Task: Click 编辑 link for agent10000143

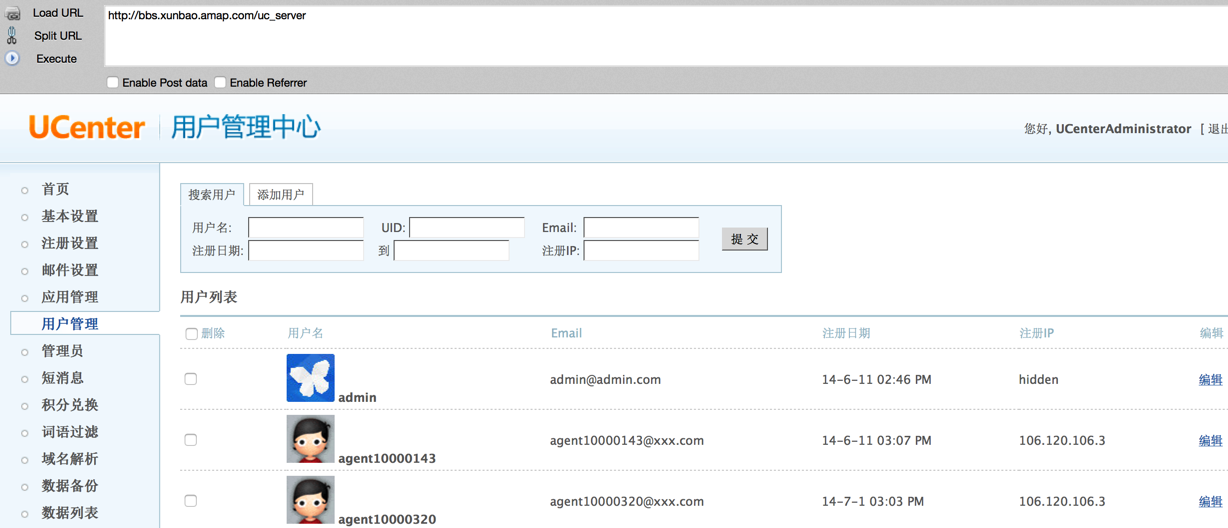Action: 1210,441
